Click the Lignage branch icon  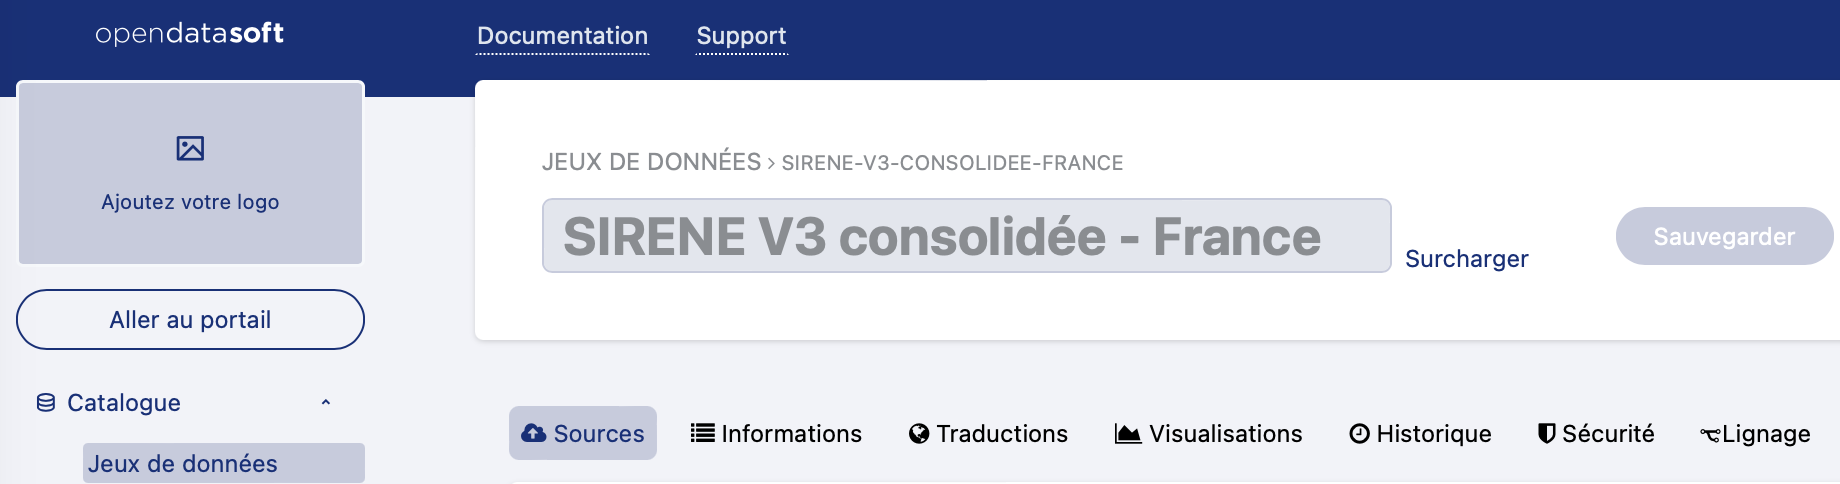point(1710,434)
